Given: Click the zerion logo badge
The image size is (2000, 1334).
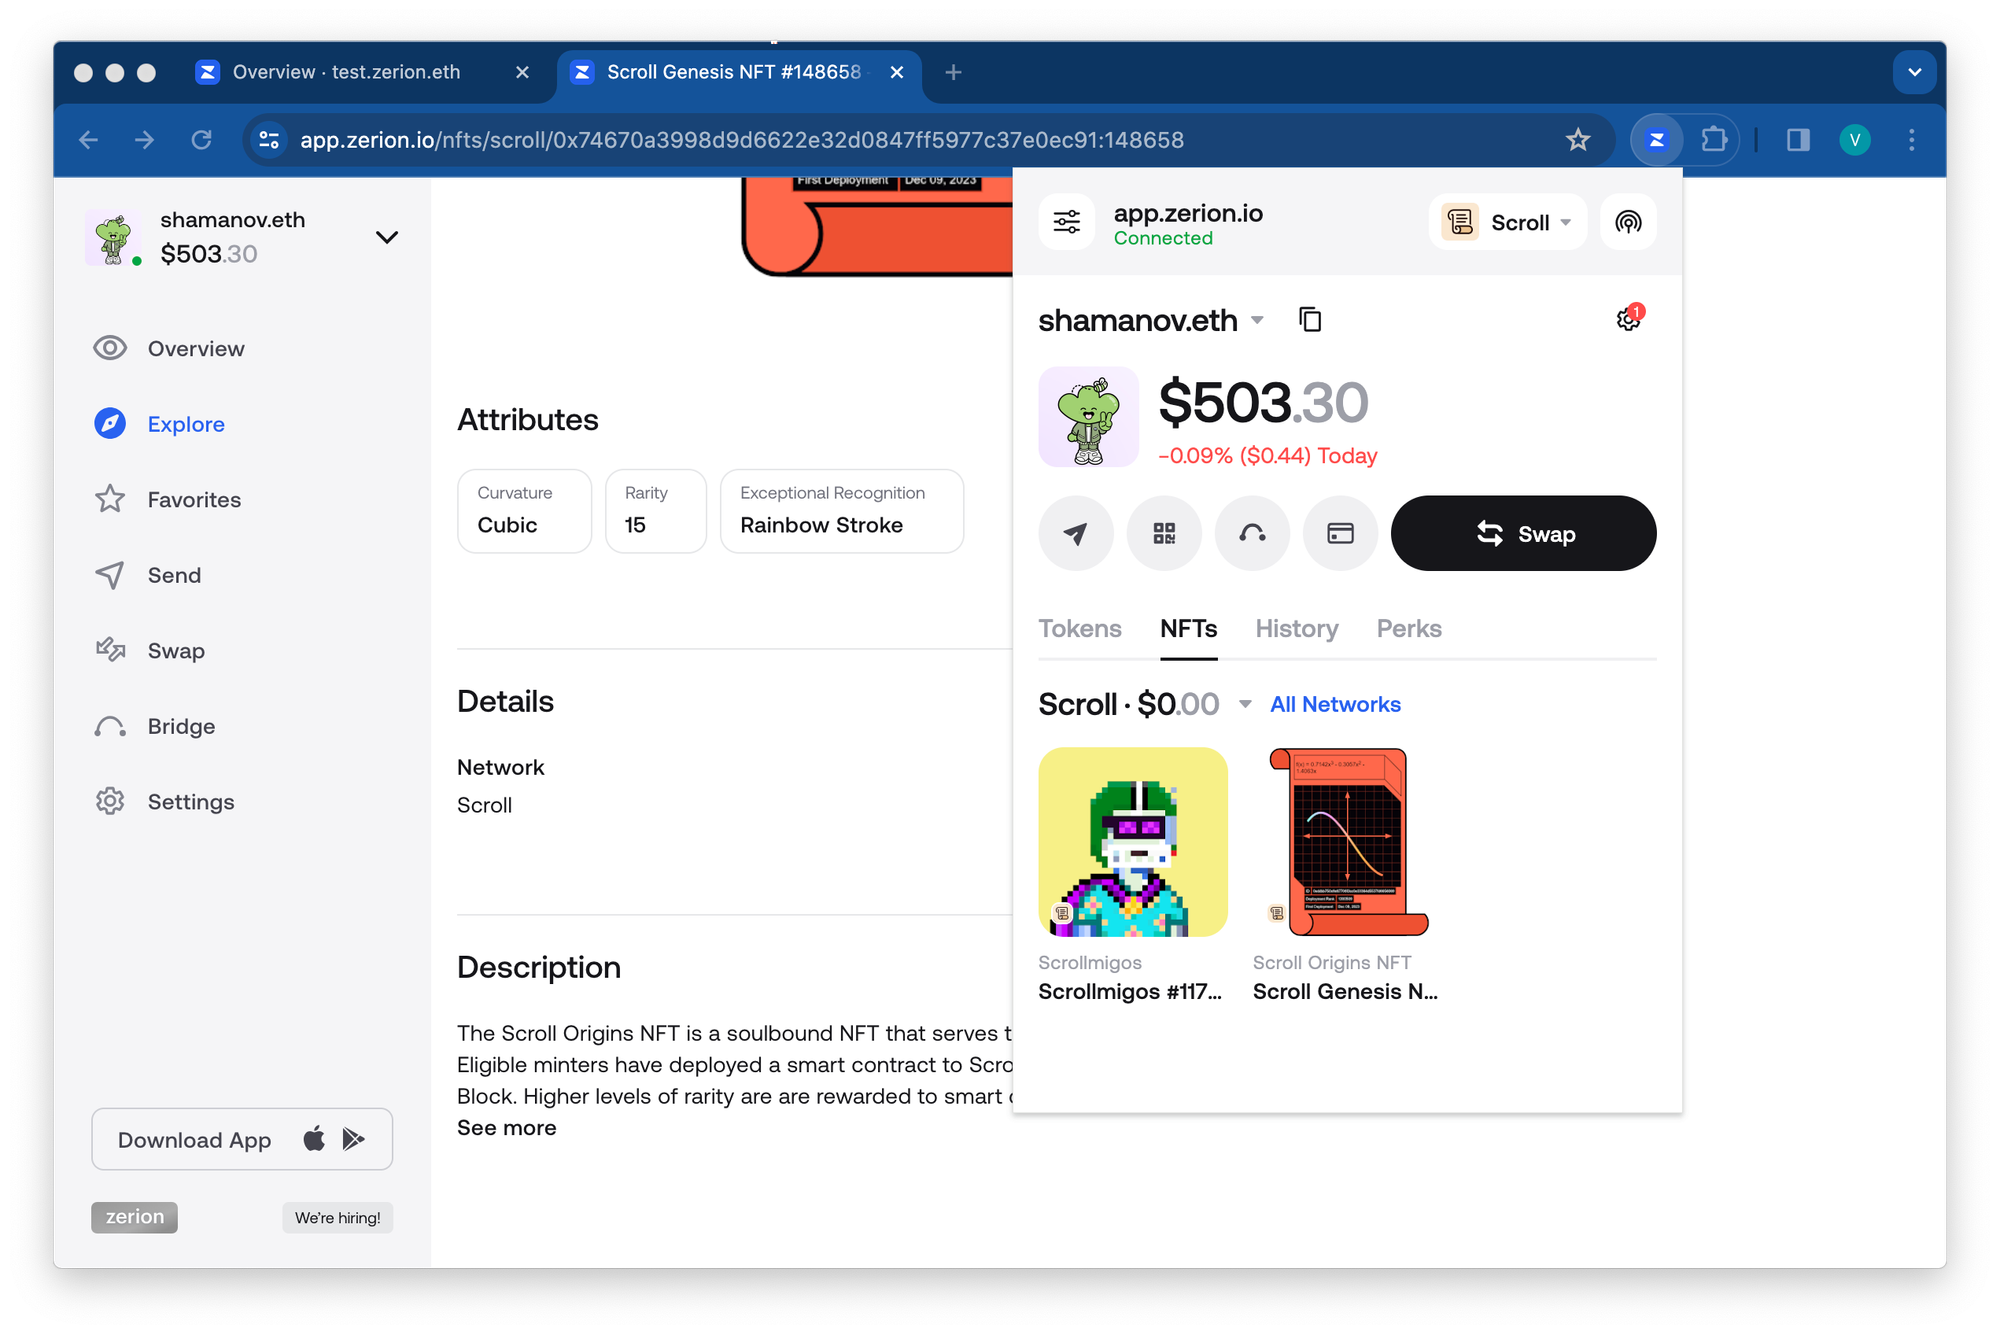Looking at the screenshot, I should pyautogui.click(x=135, y=1217).
